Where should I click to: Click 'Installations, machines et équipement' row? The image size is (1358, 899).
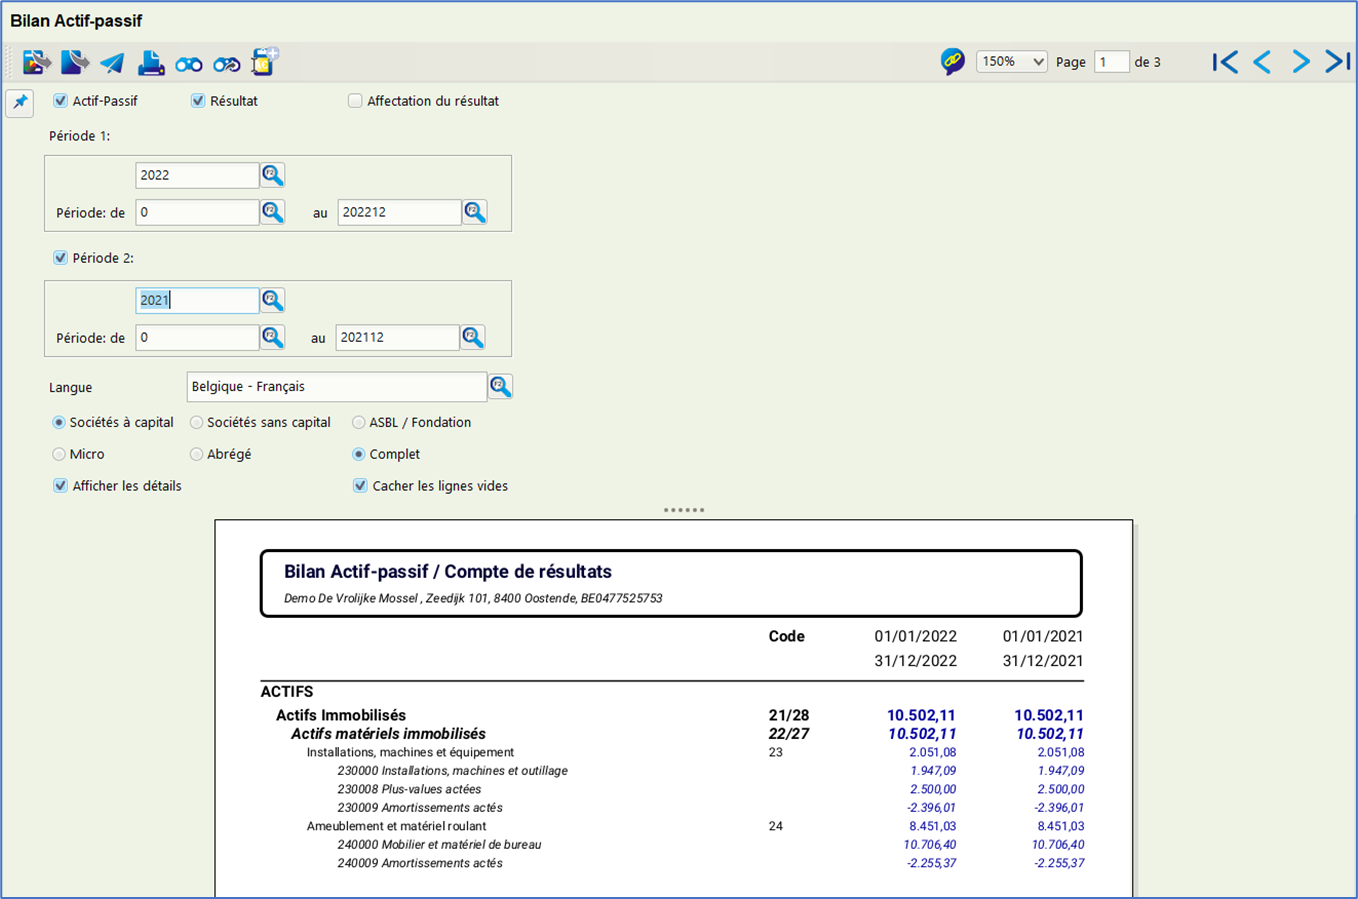410,752
